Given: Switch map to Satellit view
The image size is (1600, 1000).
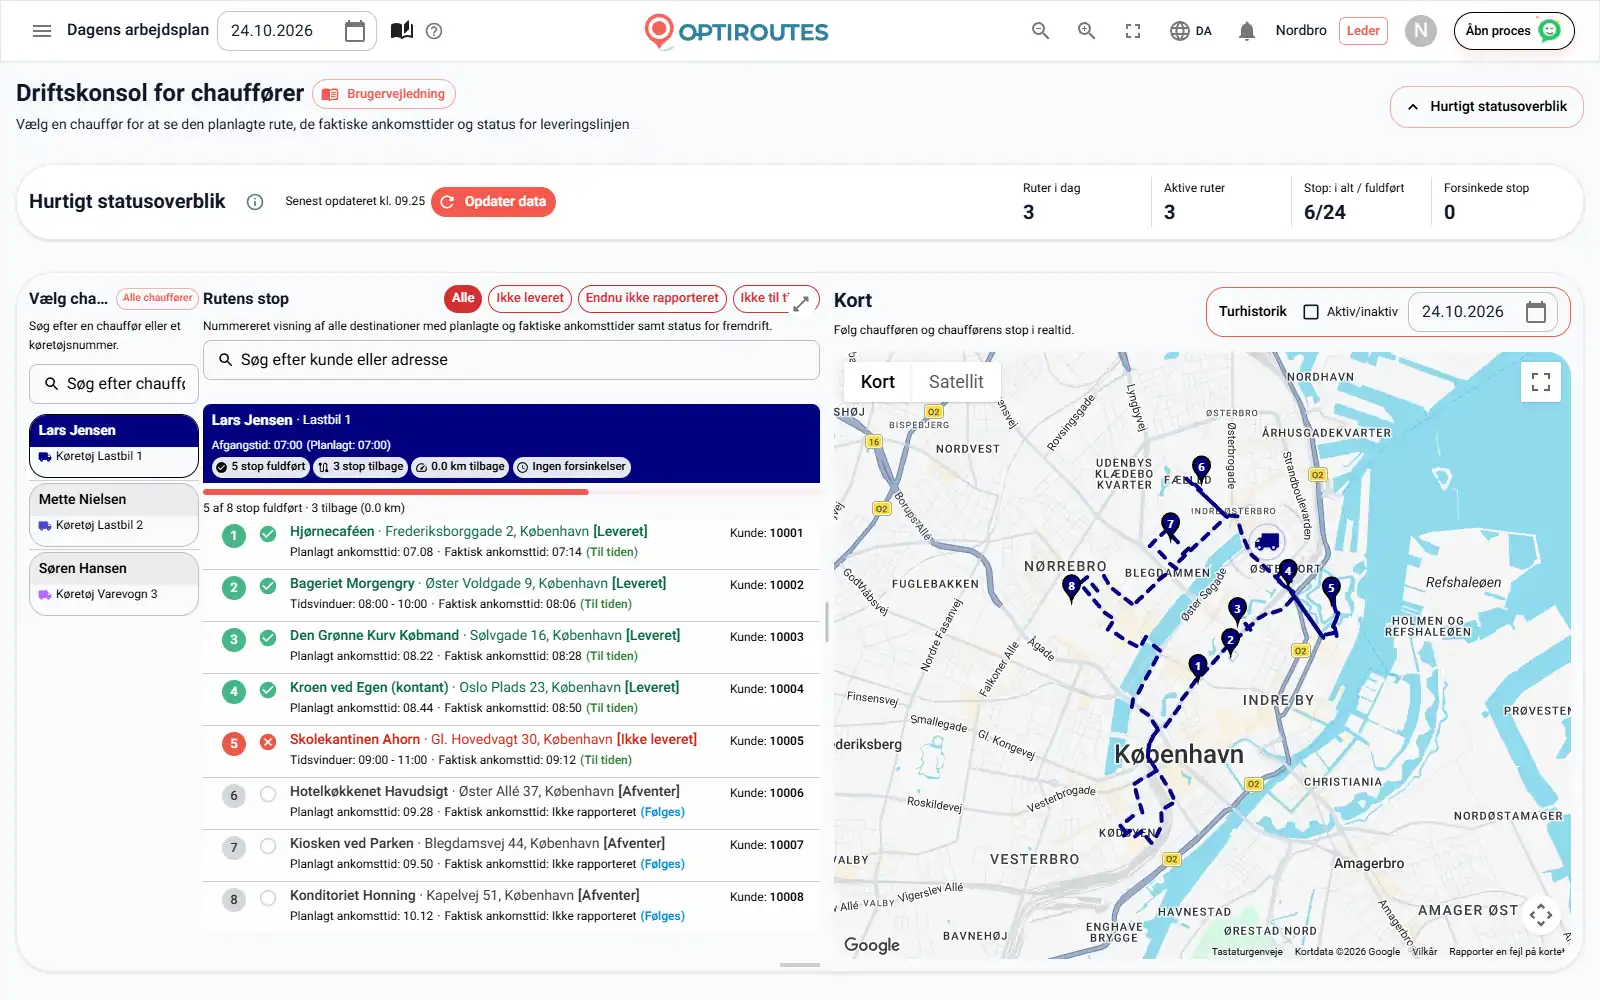Looking at the screenshot, I should (956, 382).
